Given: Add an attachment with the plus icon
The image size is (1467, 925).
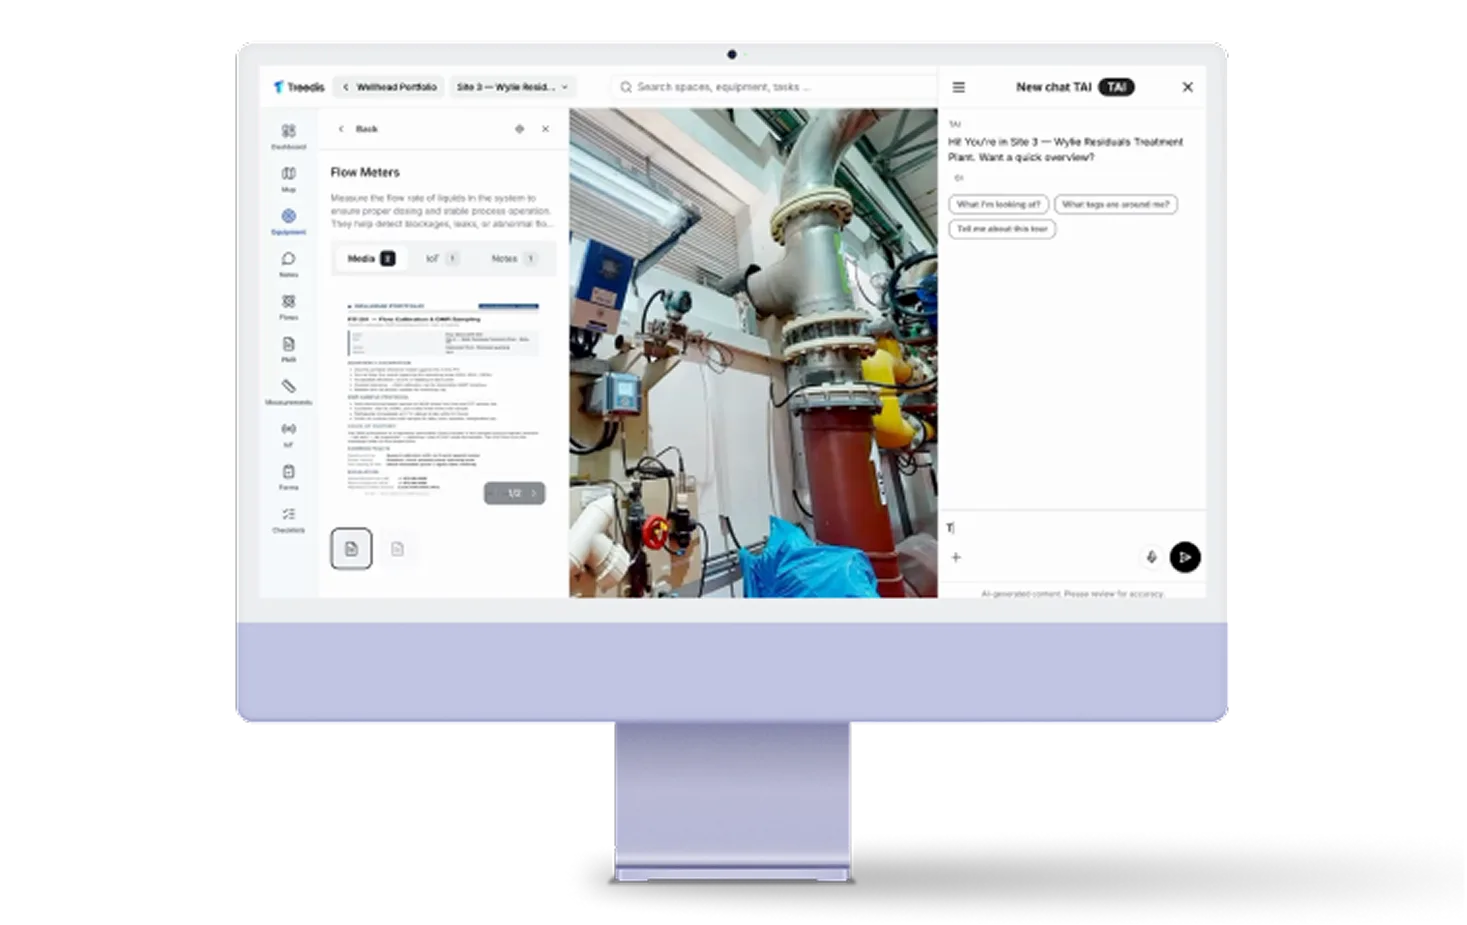Looking at the screenshot, I should (956, 557).
